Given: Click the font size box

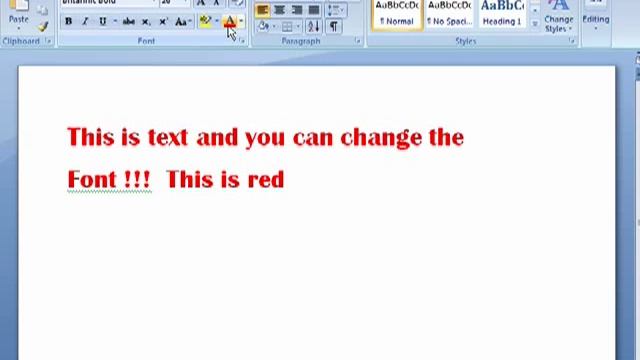Looking at the screenshot, I should pos(175,2).
